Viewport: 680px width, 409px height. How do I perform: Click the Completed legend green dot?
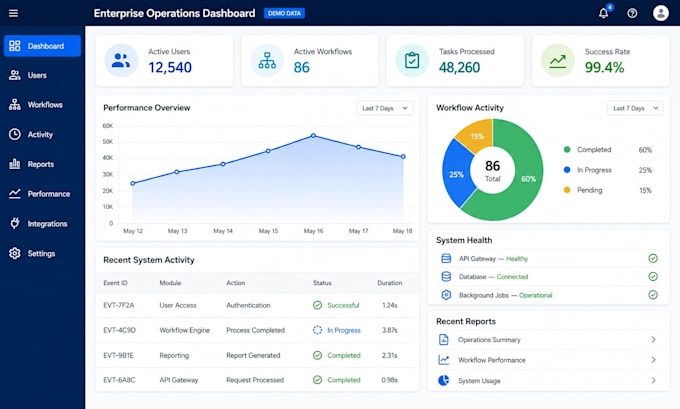[x=567, y=150]
